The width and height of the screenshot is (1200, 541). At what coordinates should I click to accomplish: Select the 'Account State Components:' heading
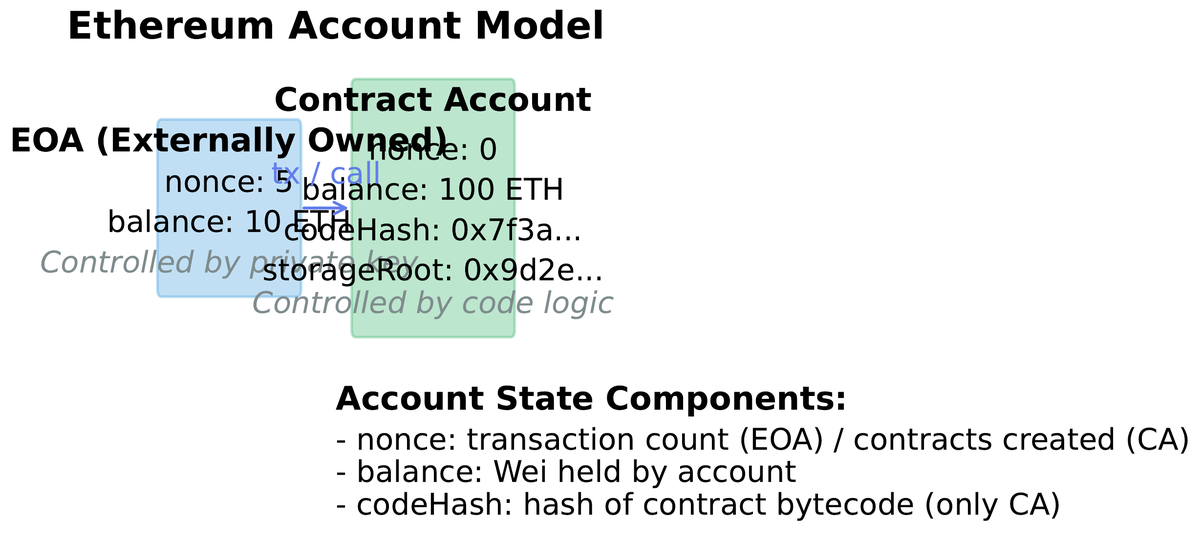click(591, 399)
